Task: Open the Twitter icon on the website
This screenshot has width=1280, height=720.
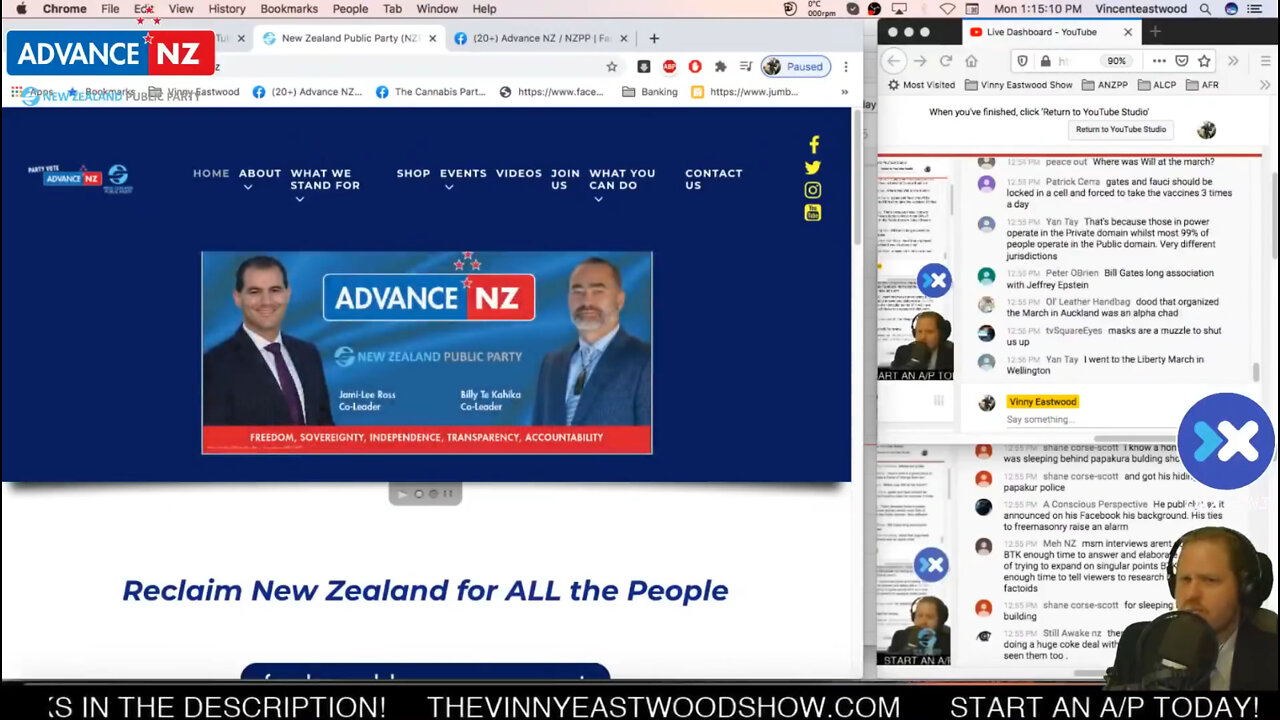Action: click(x=813, y=168)
